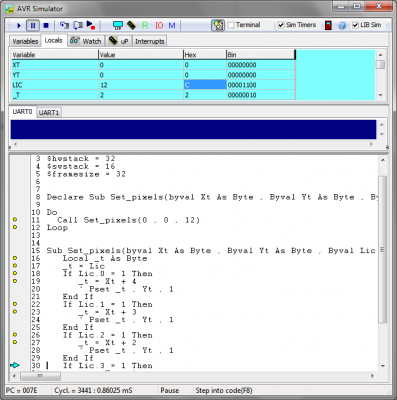397x400 pixels.
Task: Click the Bin cell 00001100
Action: pos(261,85)
